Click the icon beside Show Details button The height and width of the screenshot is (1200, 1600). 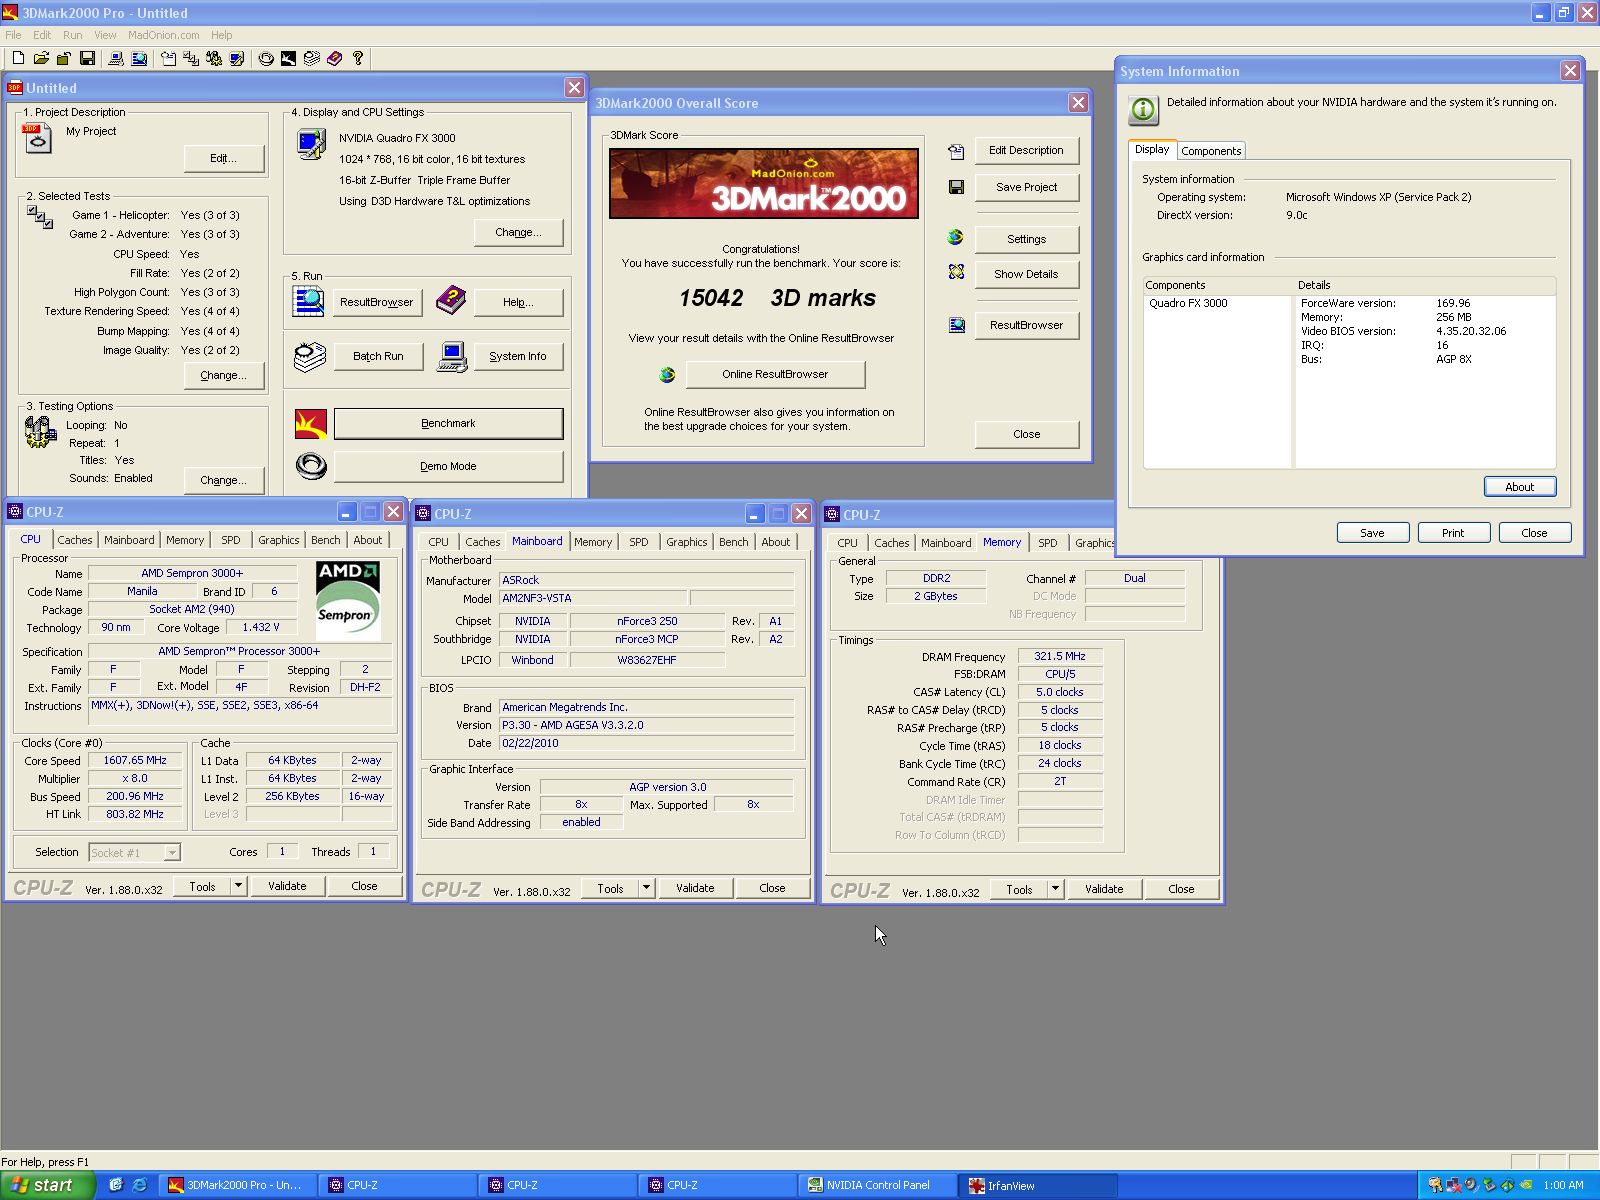(956, 272)
